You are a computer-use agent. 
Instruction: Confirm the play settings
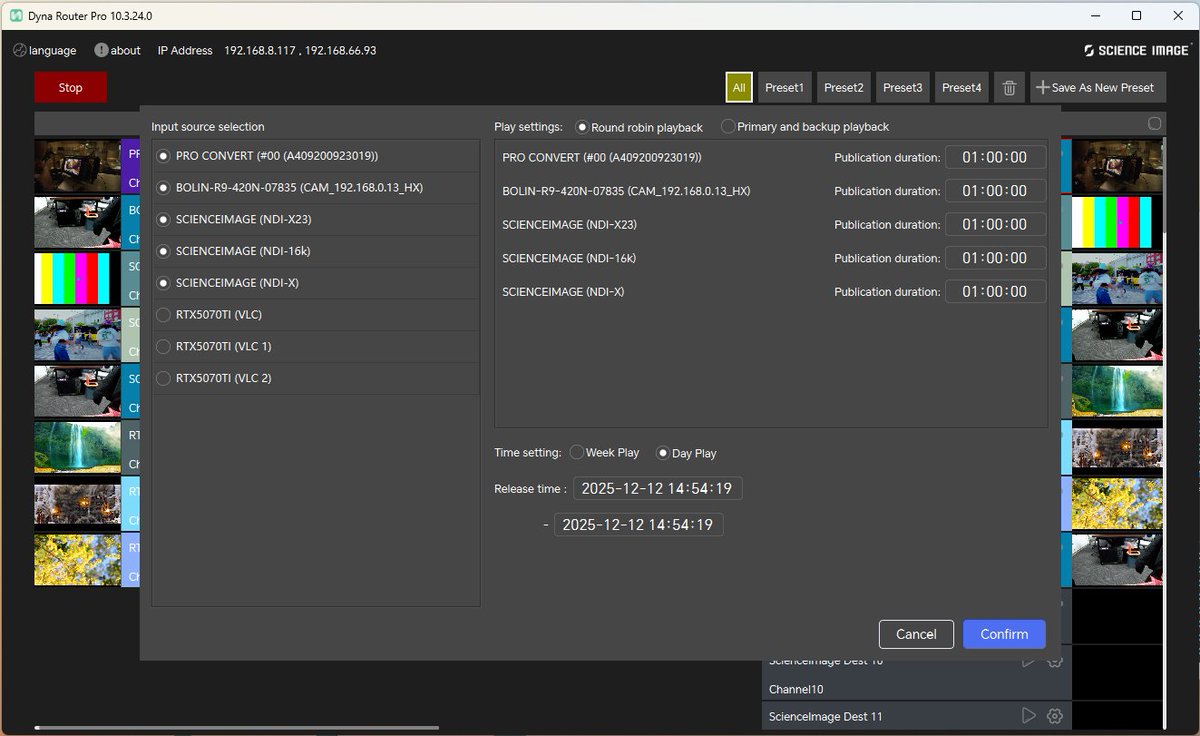[x=1004, y=634]
